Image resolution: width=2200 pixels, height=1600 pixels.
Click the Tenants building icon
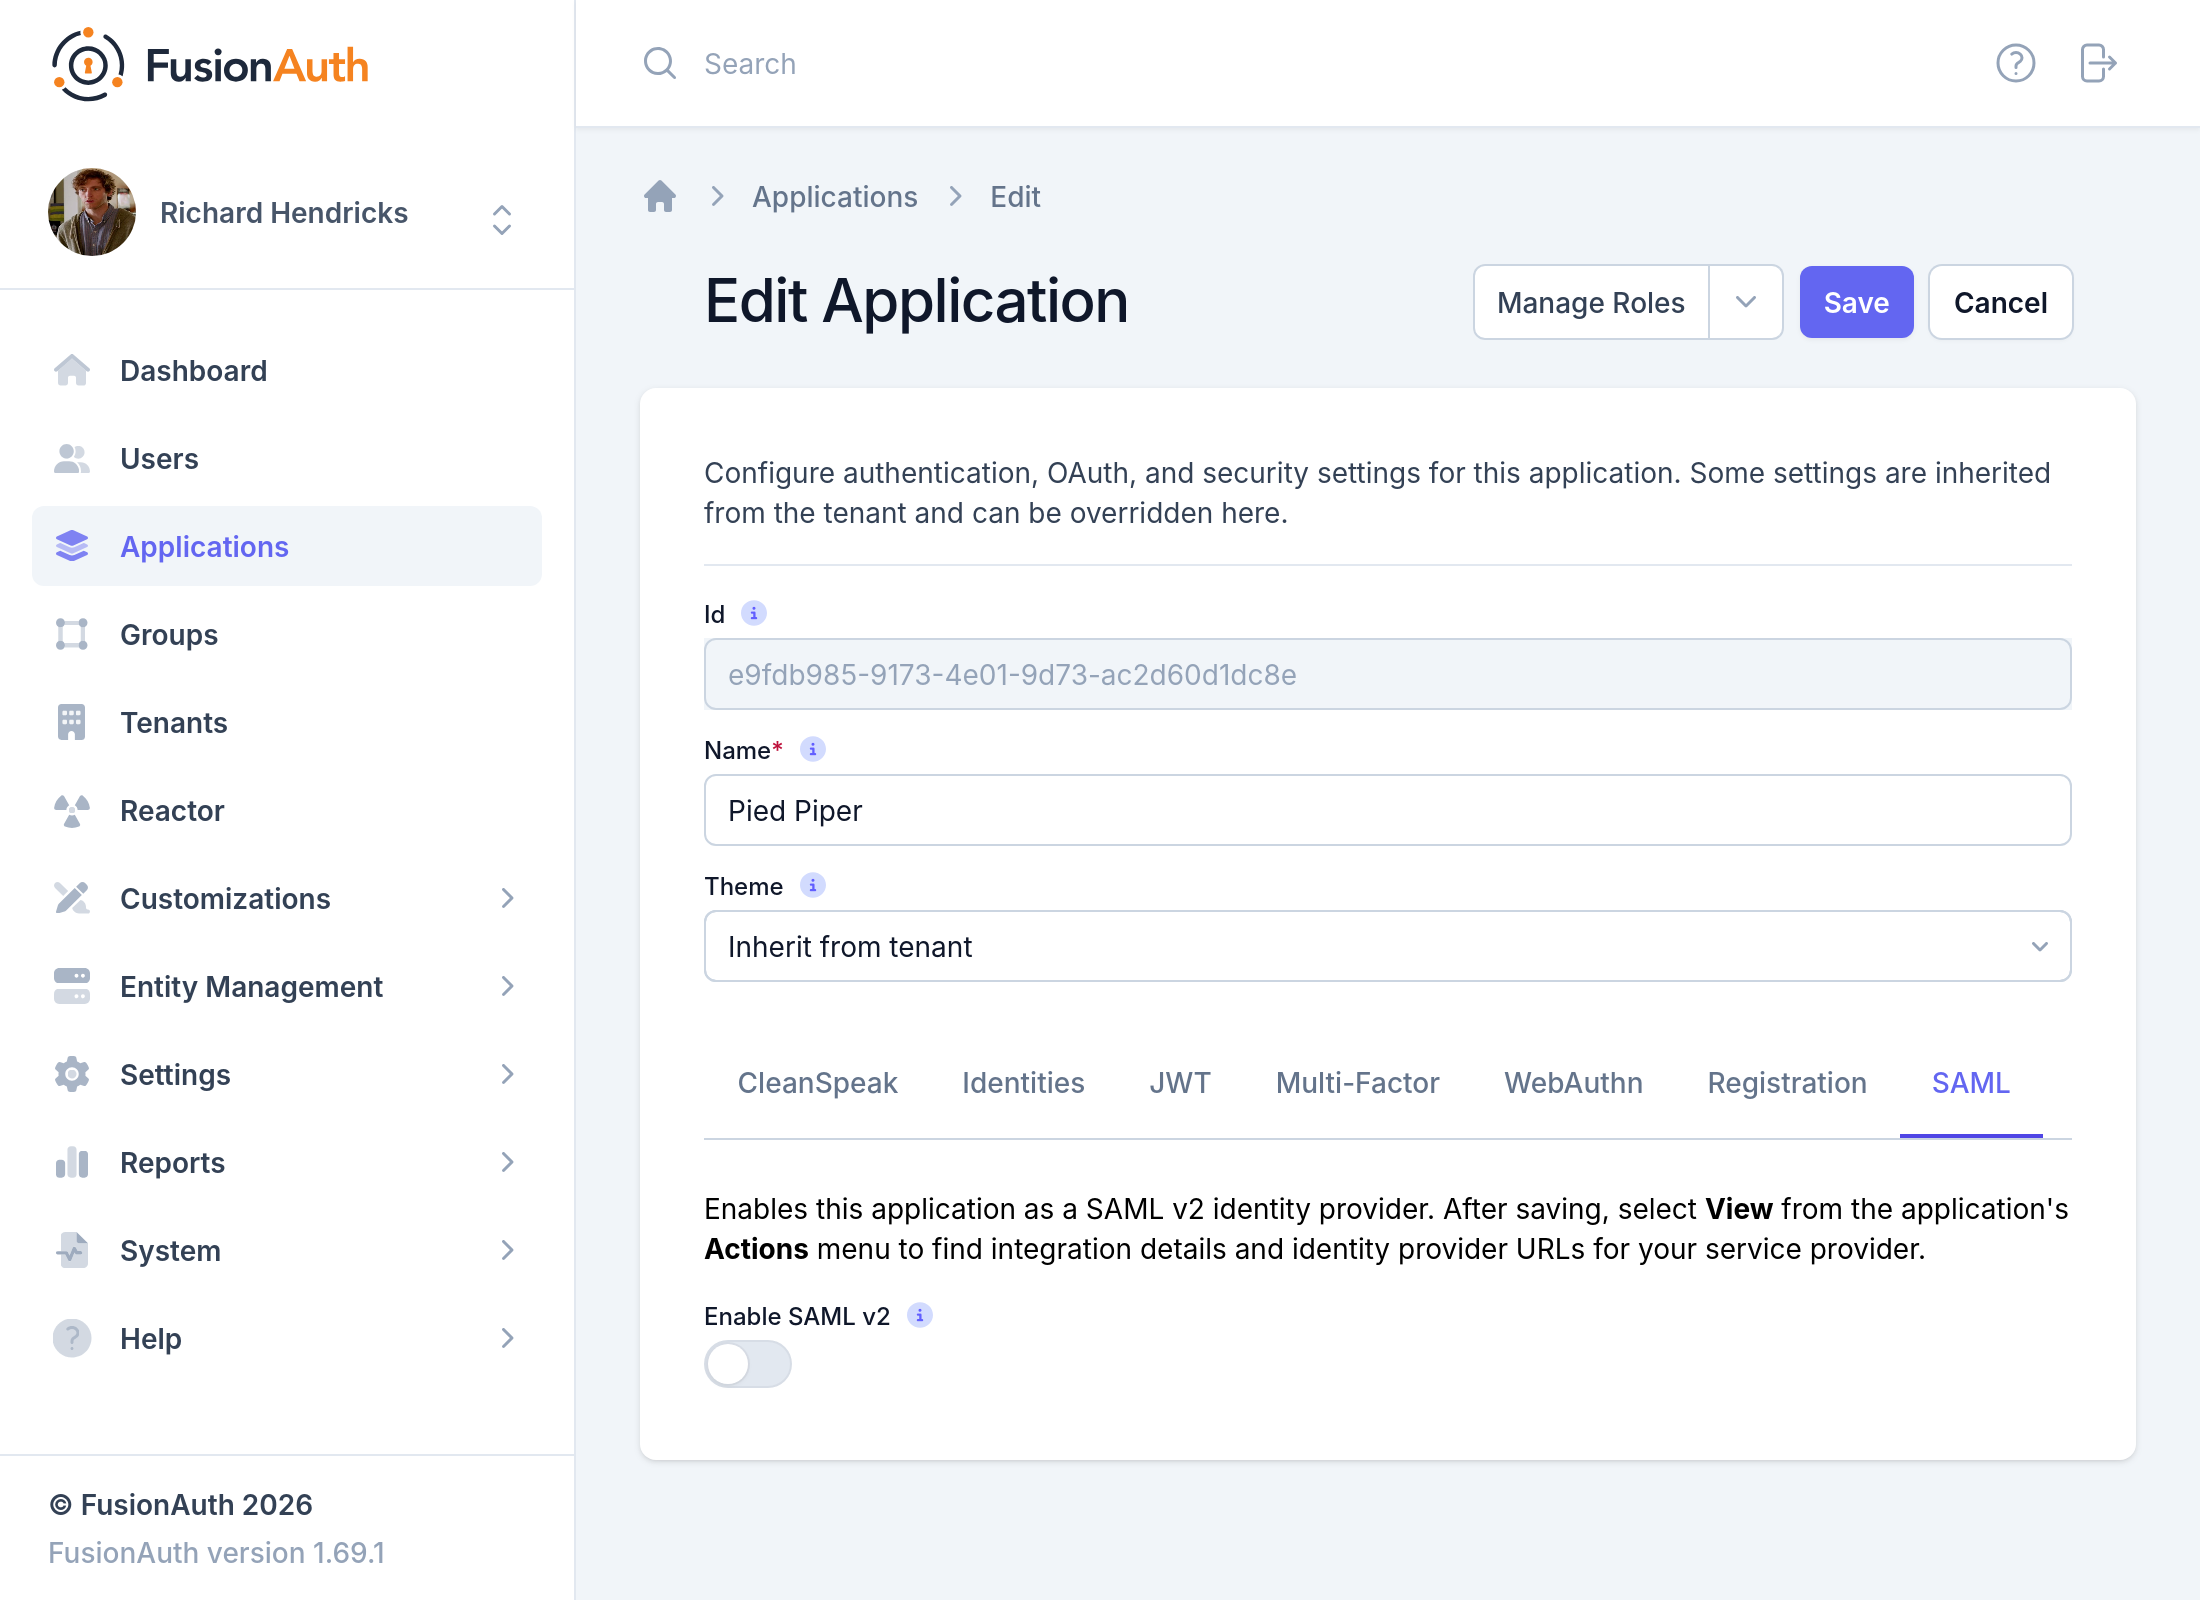72,723
